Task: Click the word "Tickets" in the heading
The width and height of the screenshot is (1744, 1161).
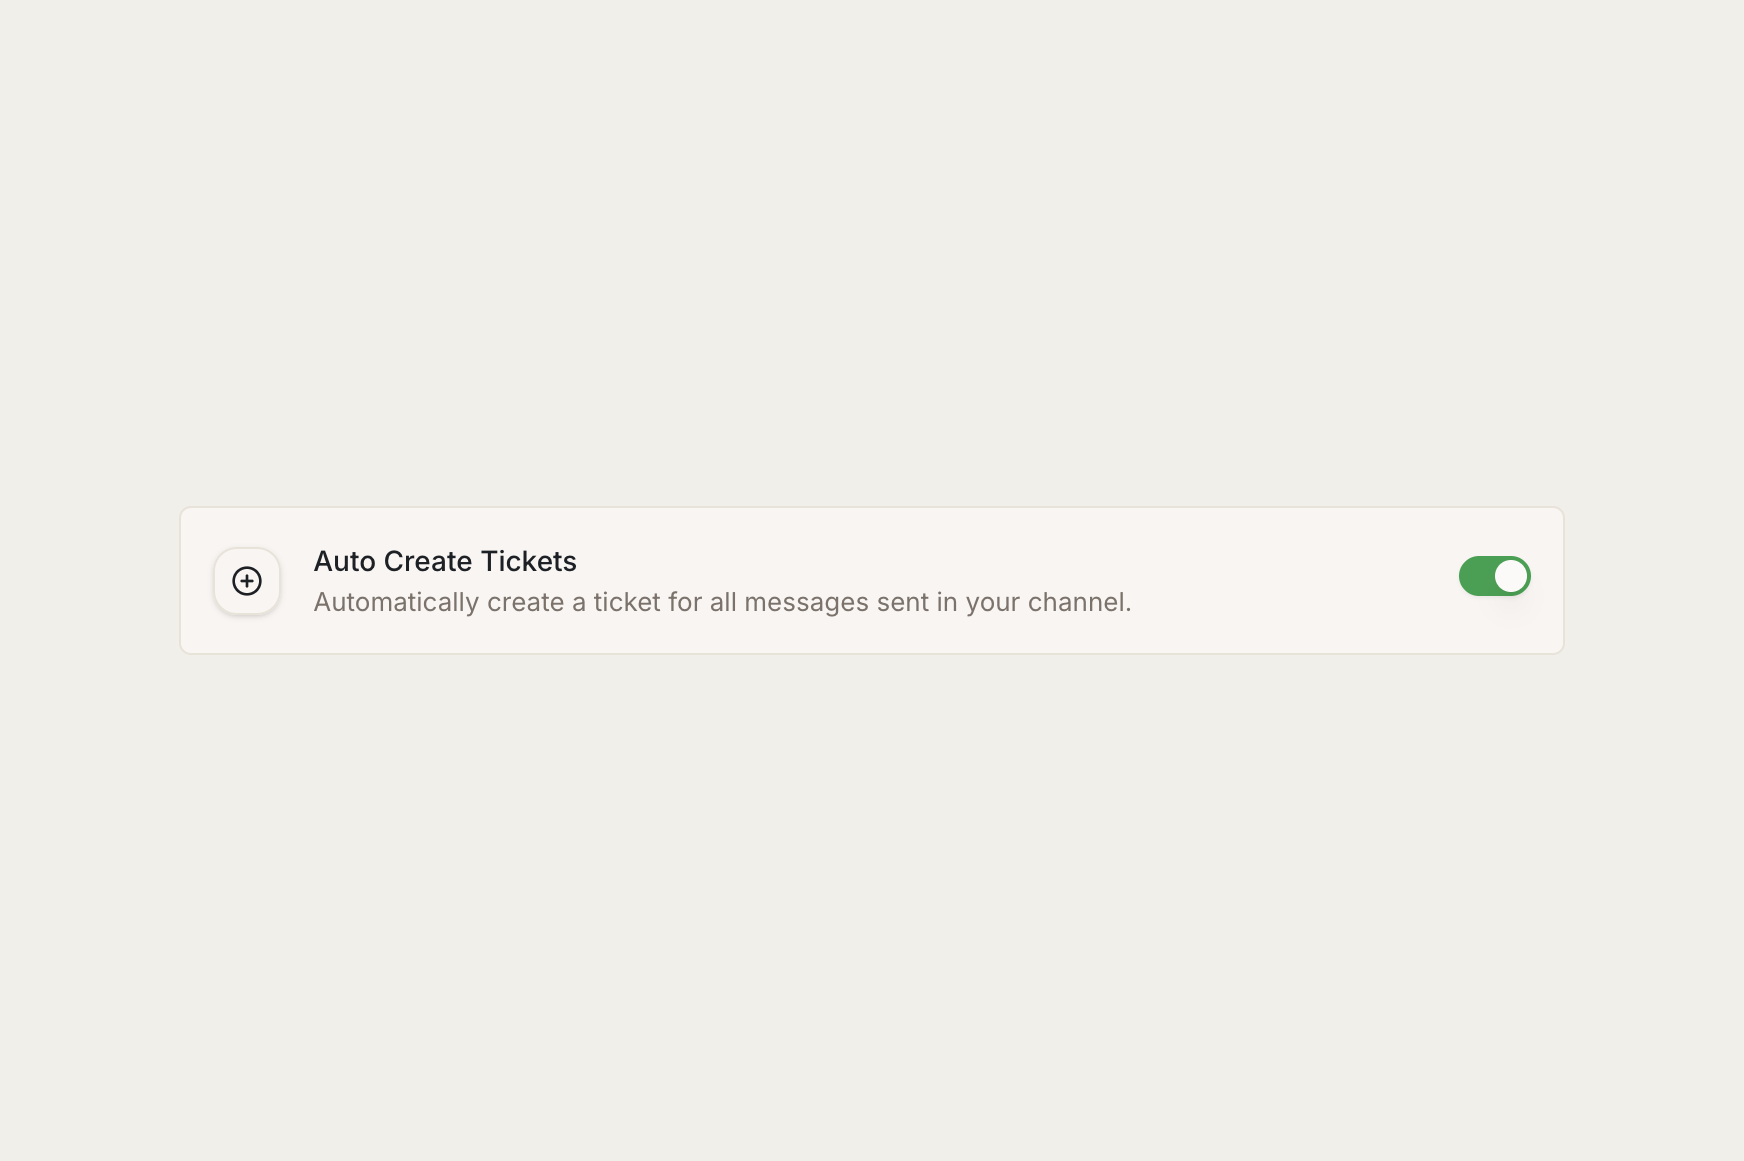Action: (x=528, y=561)
